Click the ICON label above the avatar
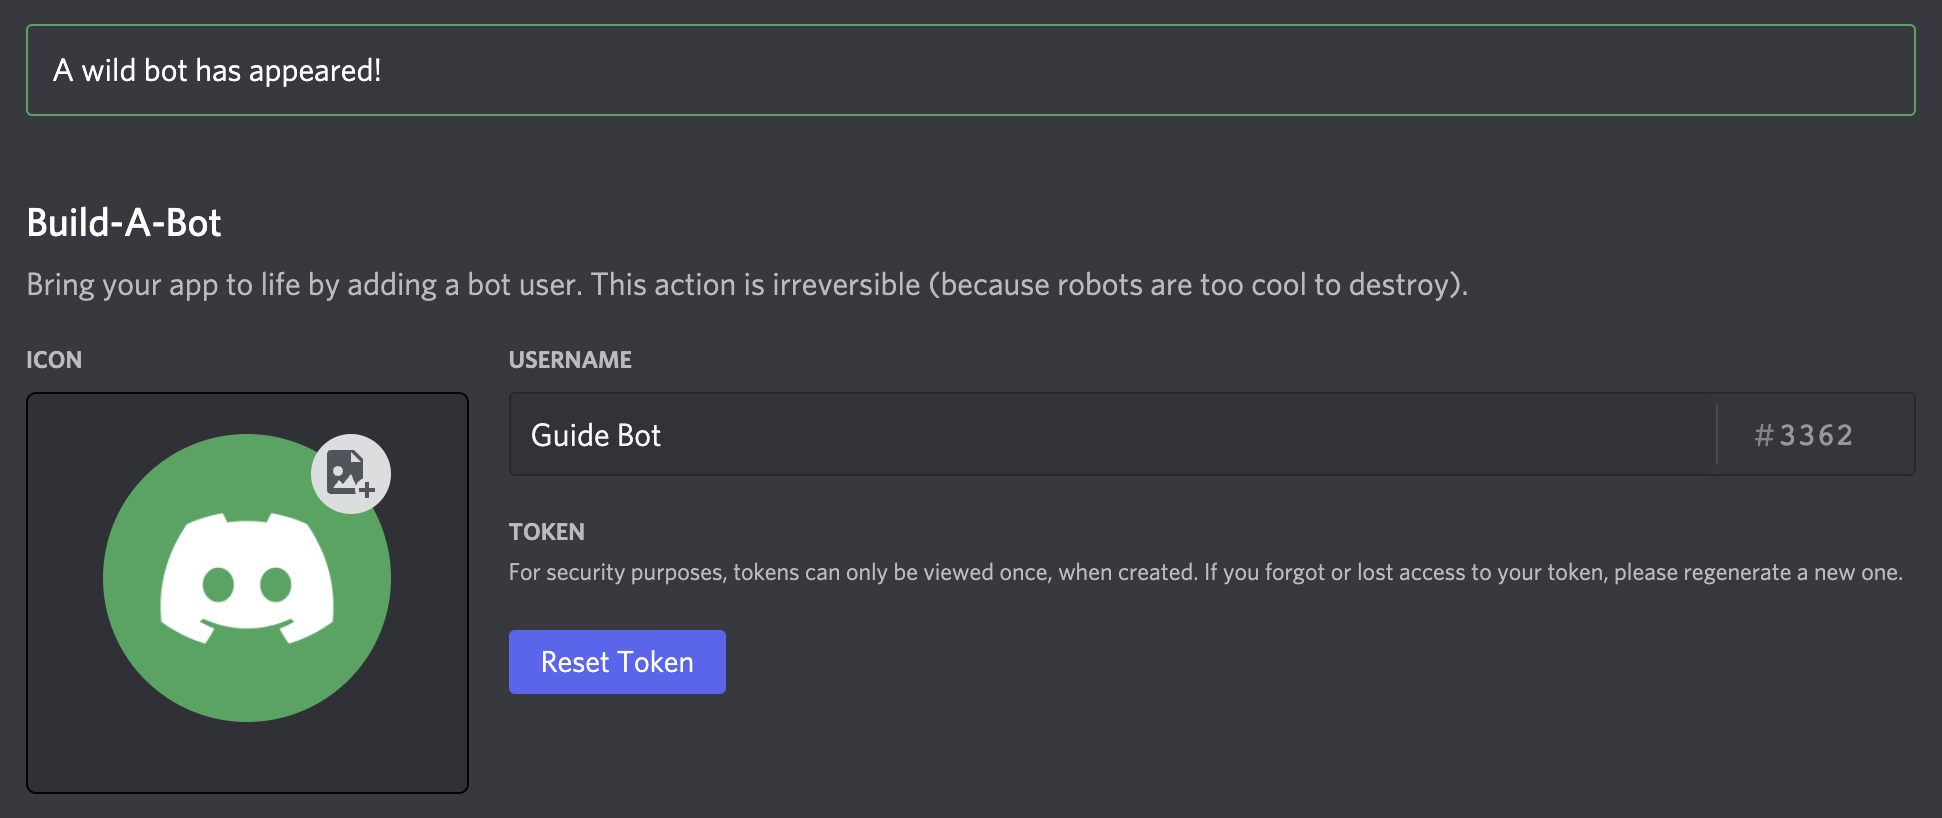Screen dimensions: 1942x818 (54, 359)
